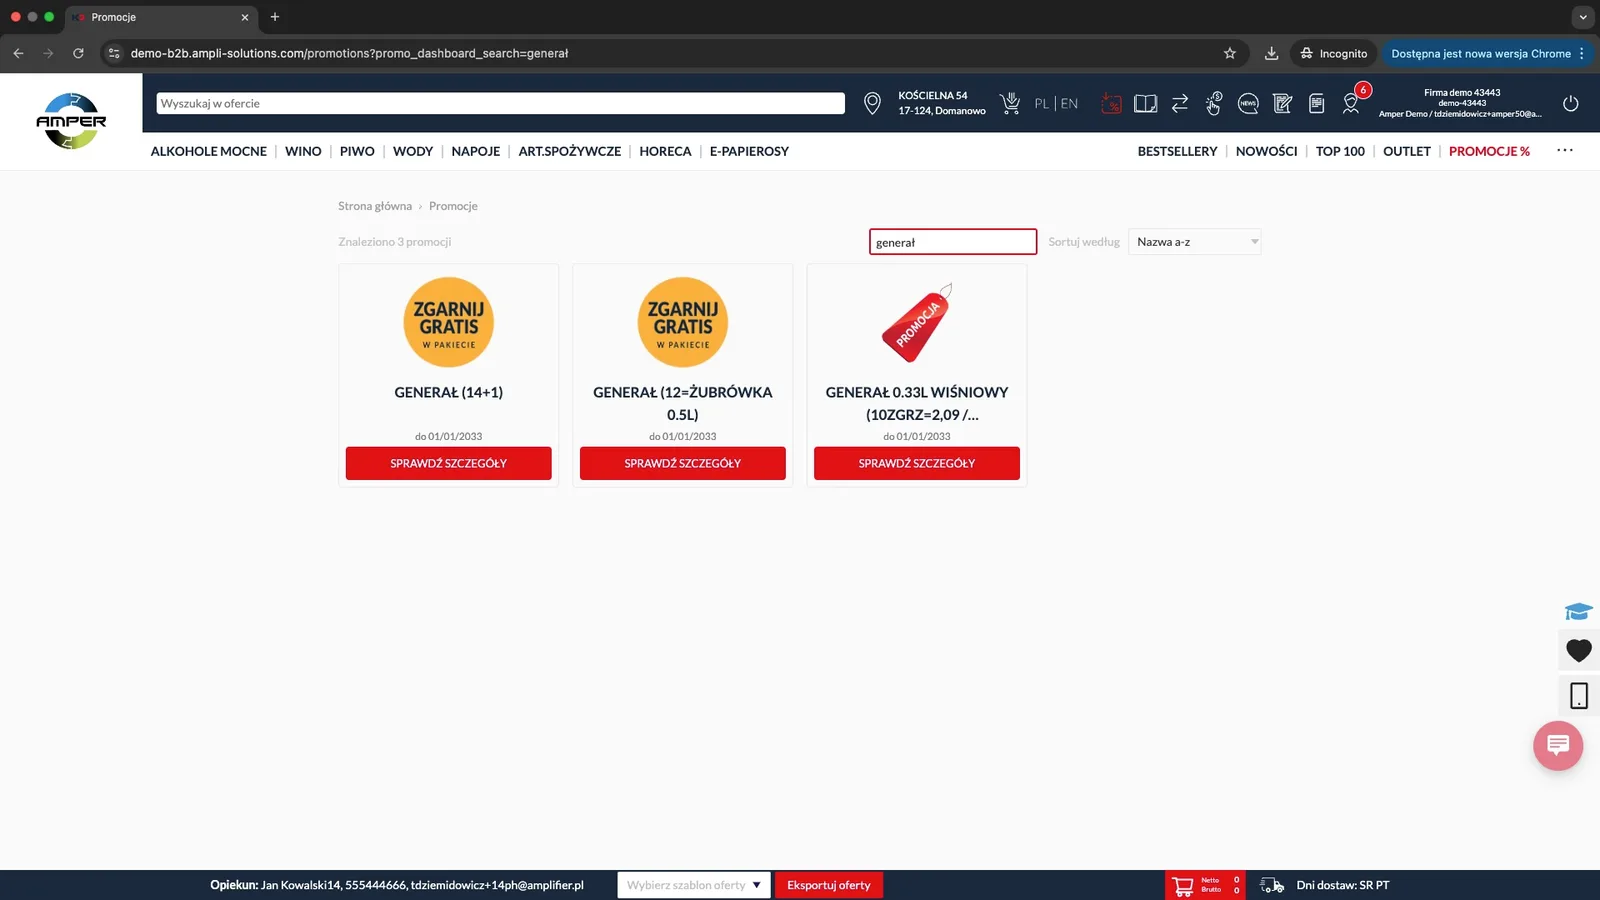Expand the Wybierz szablon oferty dropdown
Viewport: 1600px width, 900px height.
694,885
